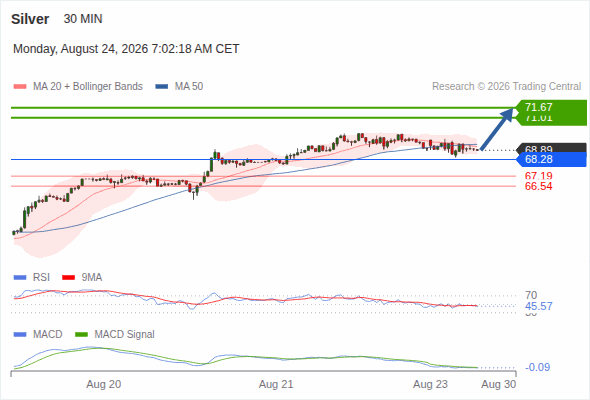590x400 pixels.
Task: Click the MACD legend label
Action: tap(48, 335)
